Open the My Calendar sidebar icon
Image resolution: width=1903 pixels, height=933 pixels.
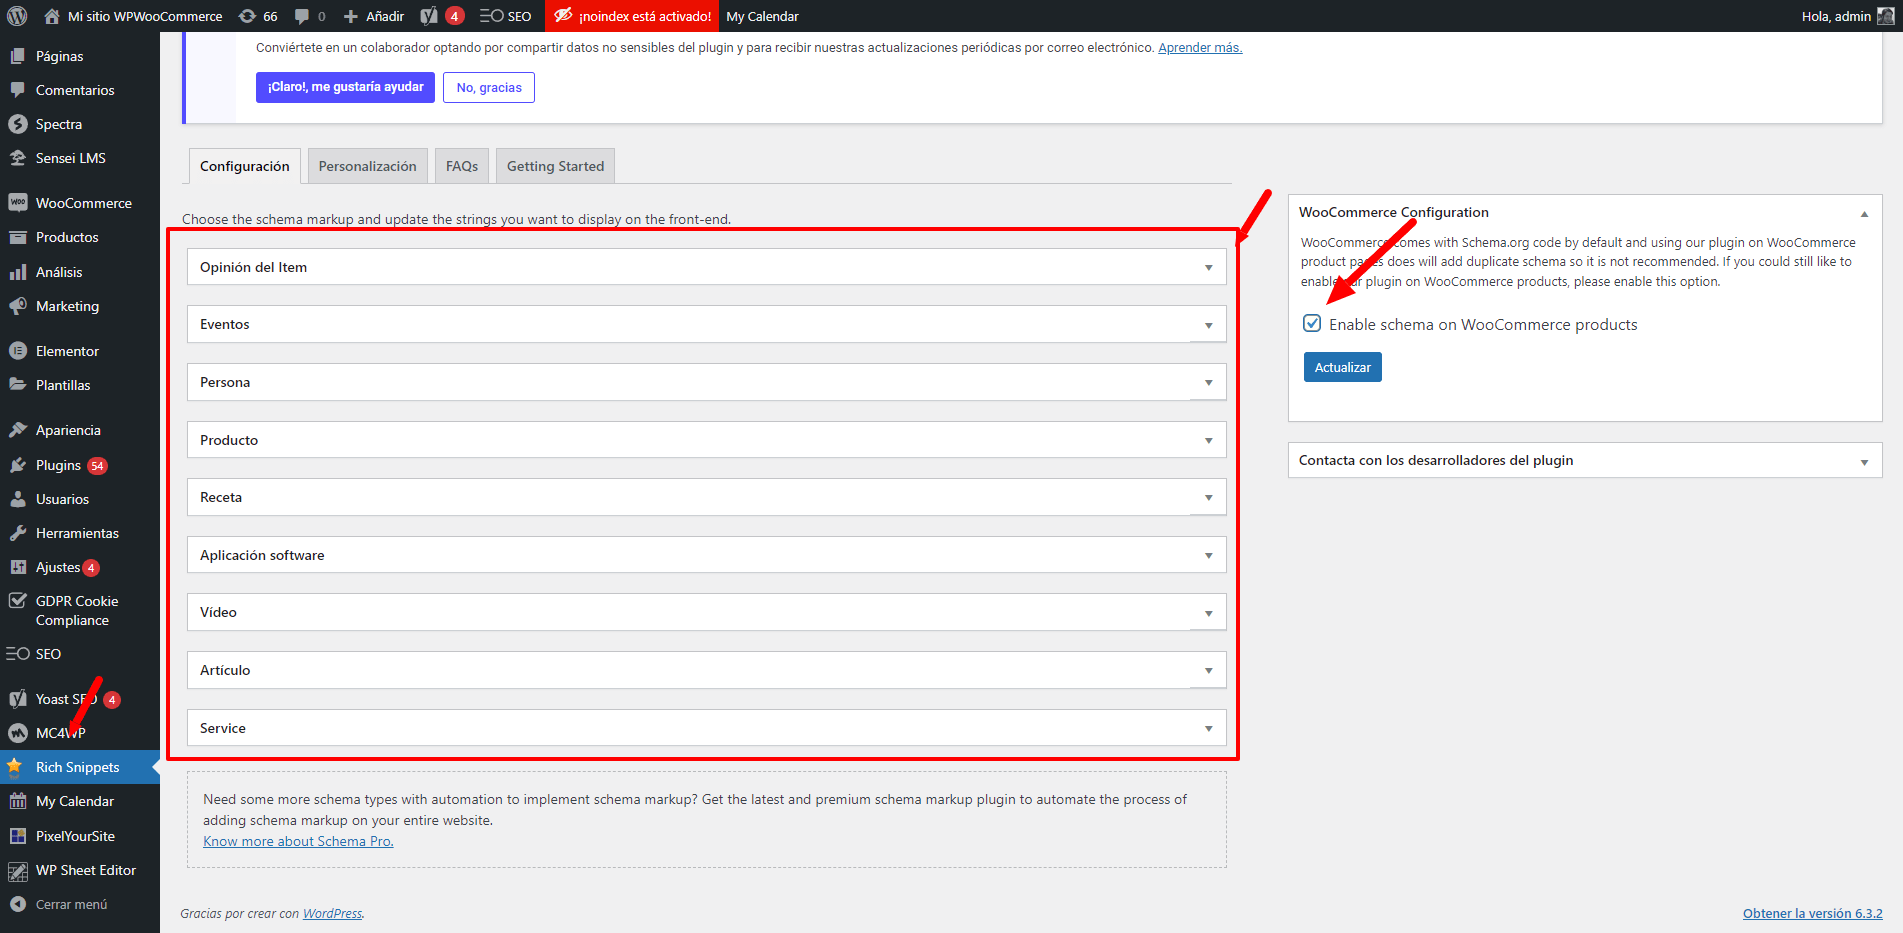18,801
